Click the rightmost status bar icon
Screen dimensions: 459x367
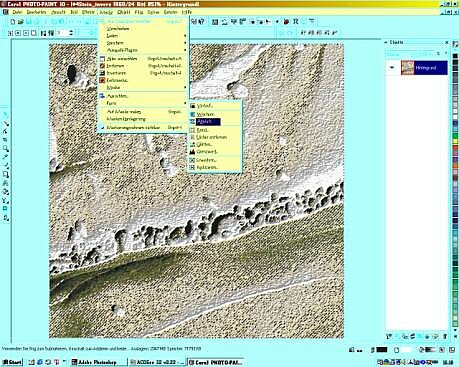tap(452, 350)
